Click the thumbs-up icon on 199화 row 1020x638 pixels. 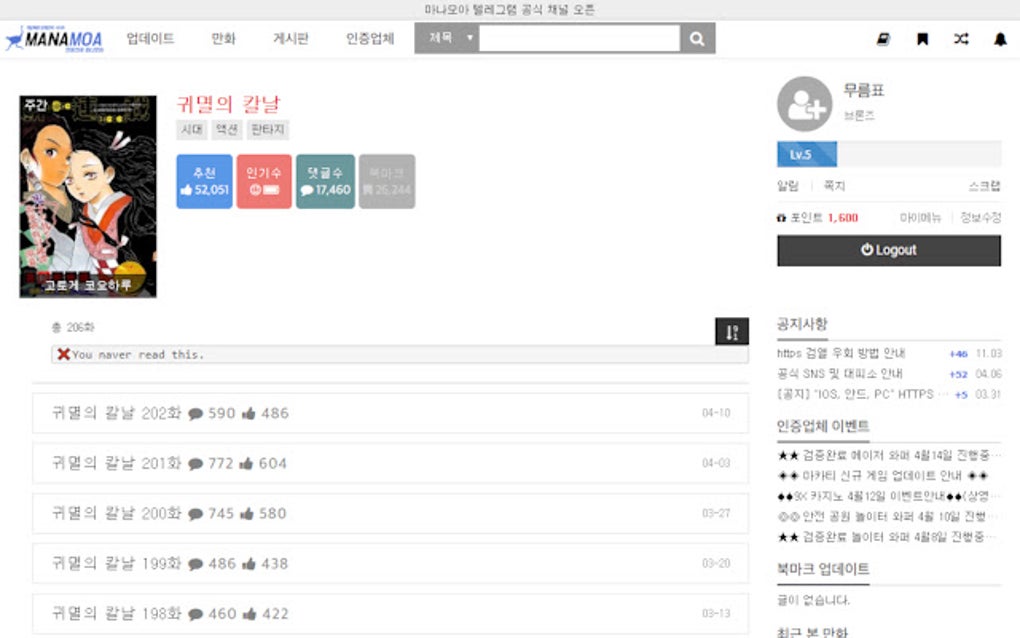point(248,564)
